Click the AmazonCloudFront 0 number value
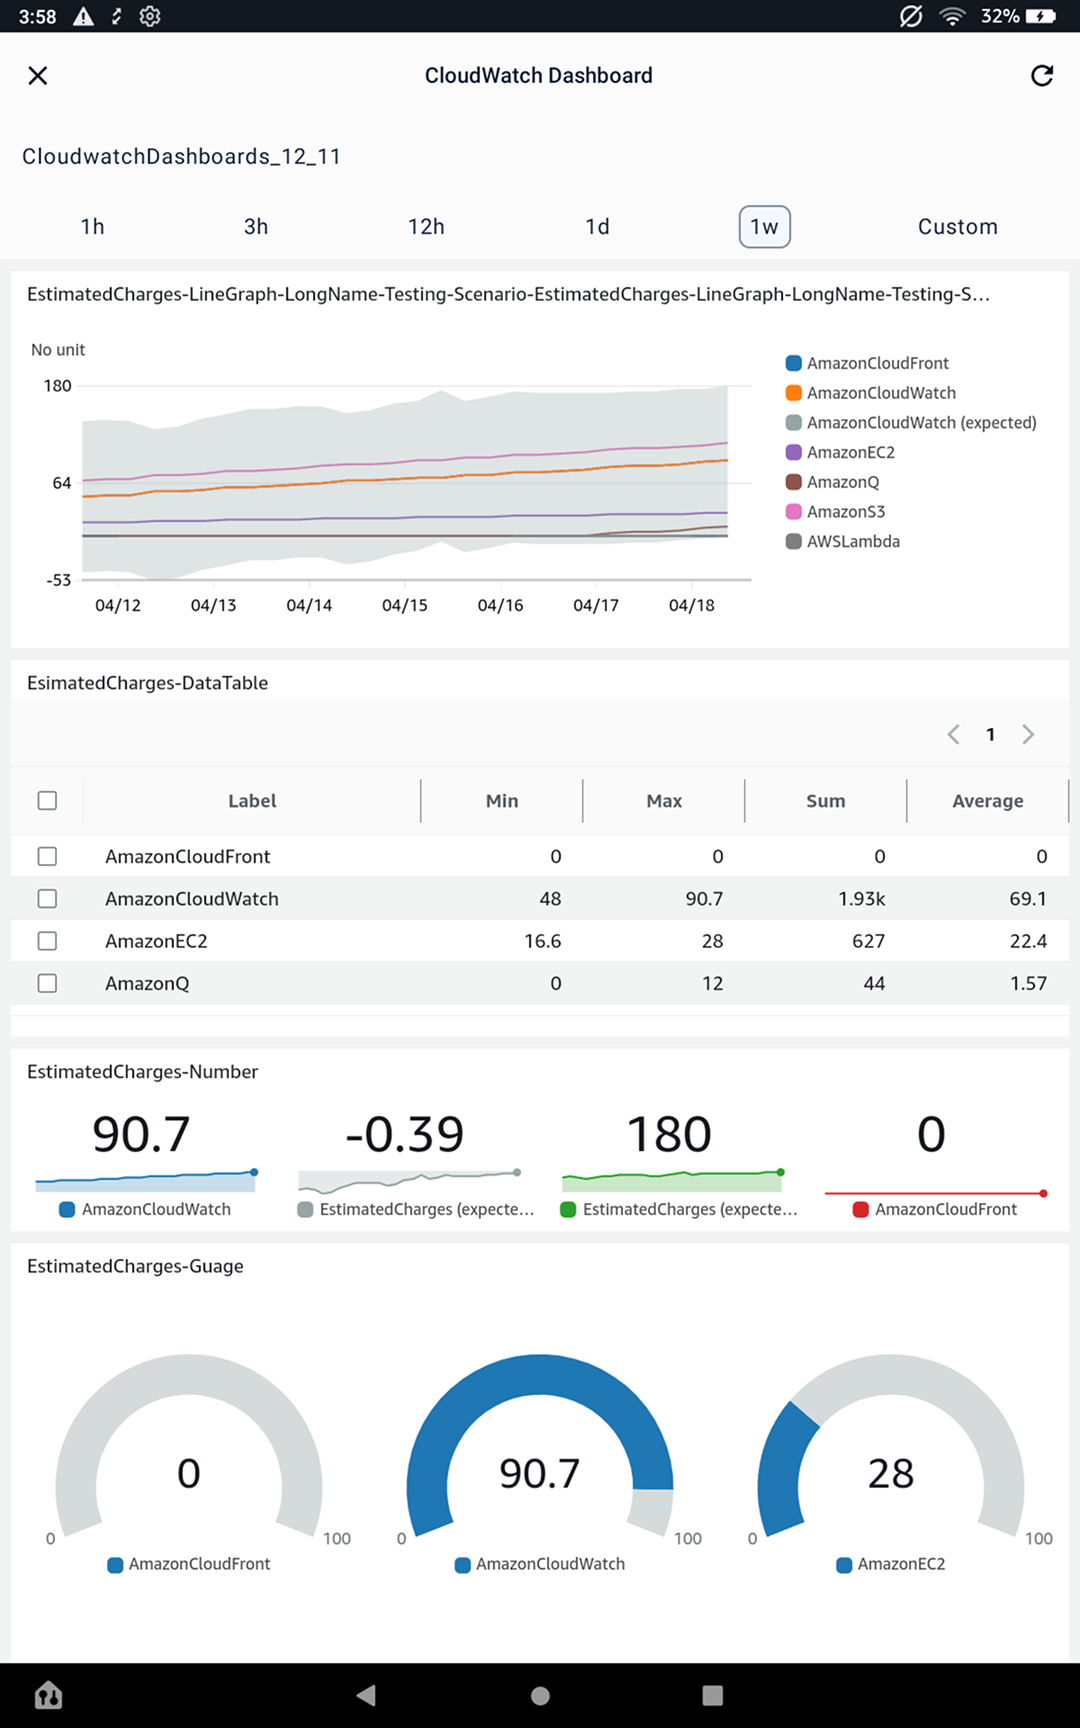 (931, 1134)
